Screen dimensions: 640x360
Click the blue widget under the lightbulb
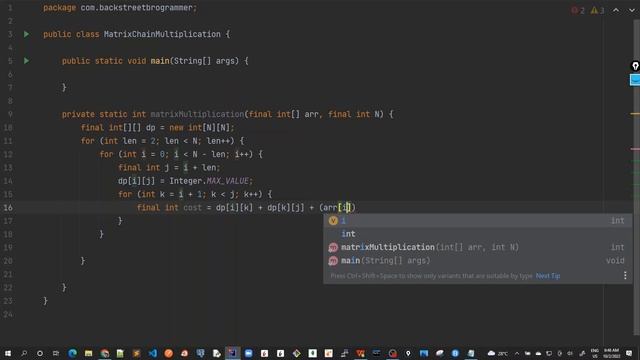[x=635, y=80]
